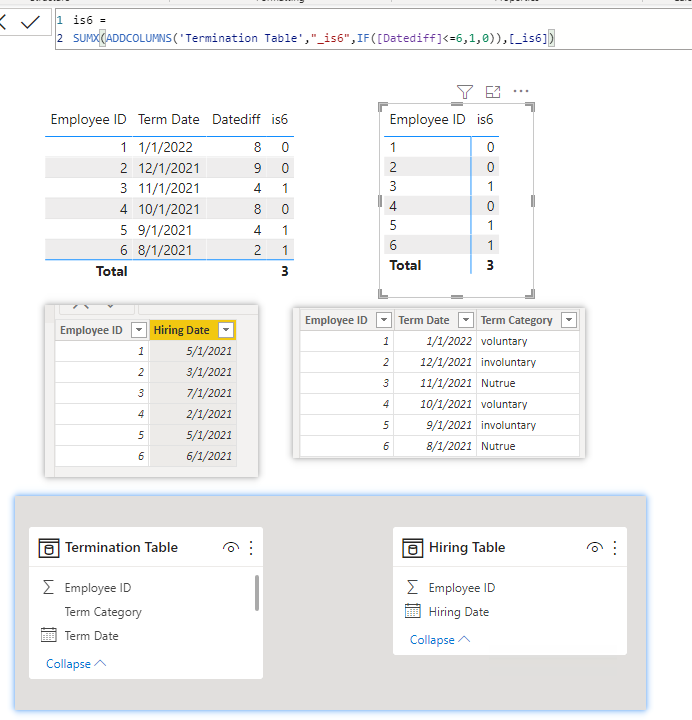Select Hiring Date field in Hiring Table
Image resolution: width=692 pixels, height=720 pixels.
[x=459, y=612]
